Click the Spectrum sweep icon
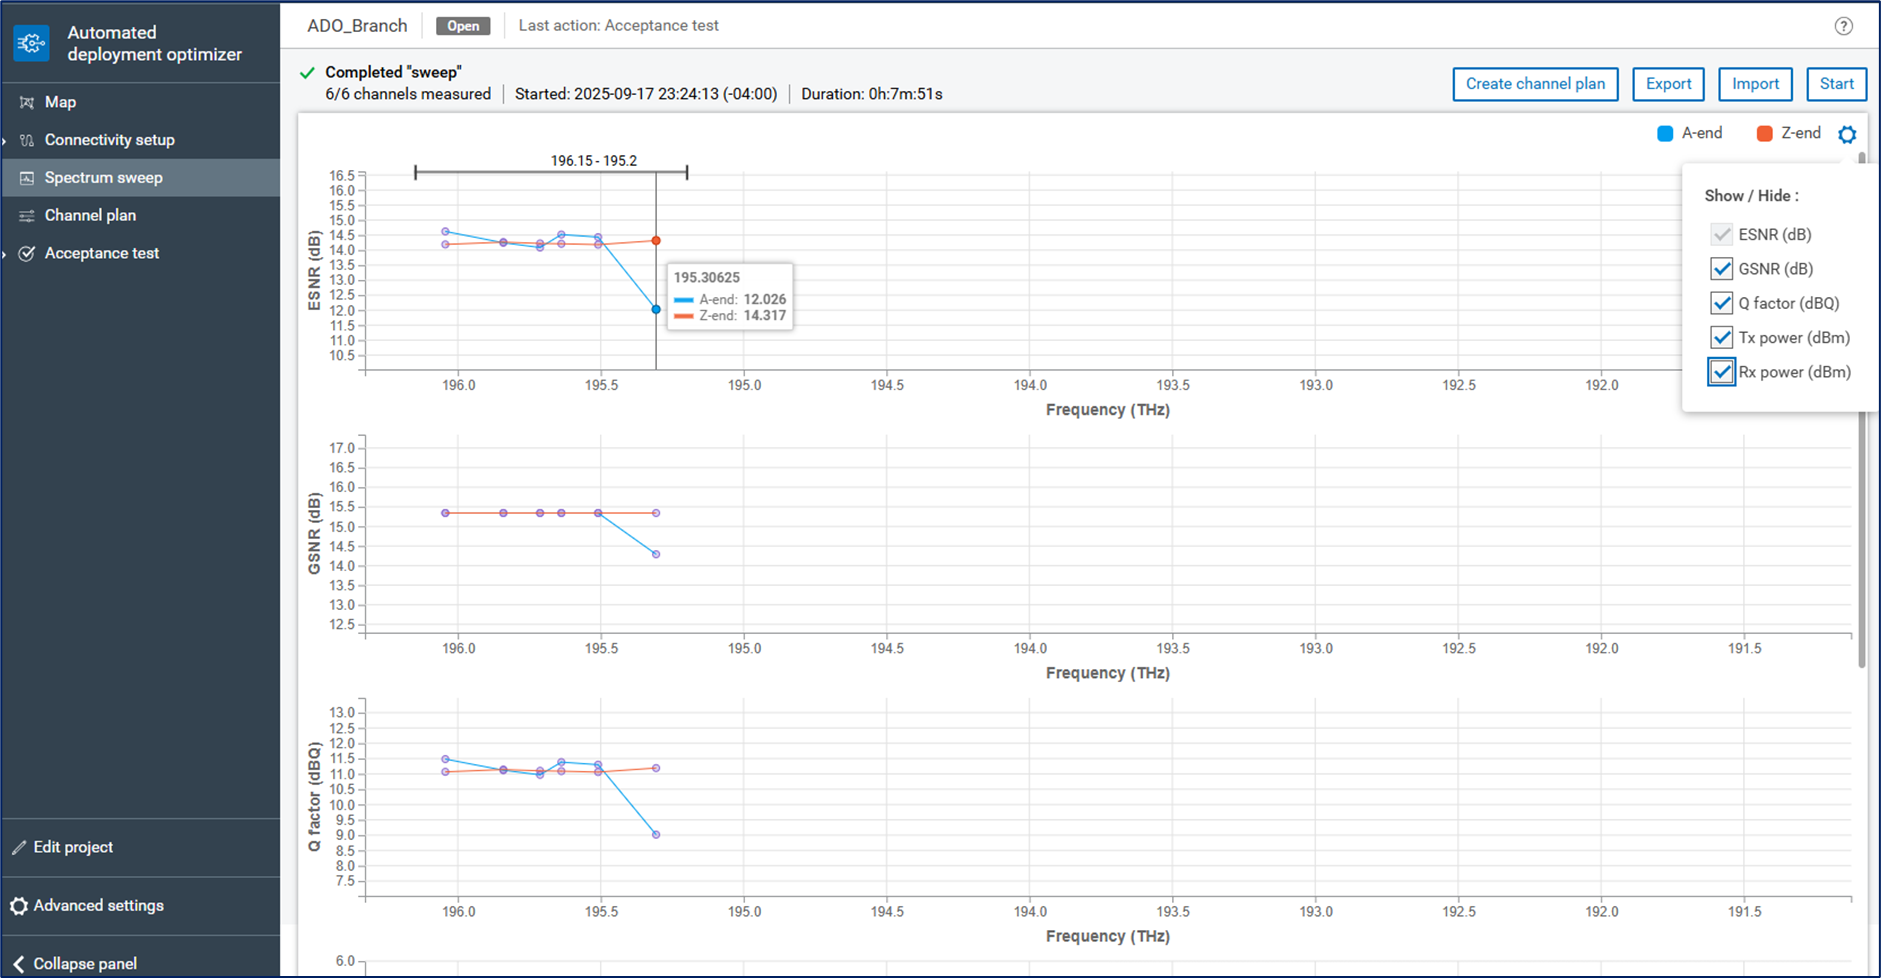The image size is (1881, 978). 27,177
